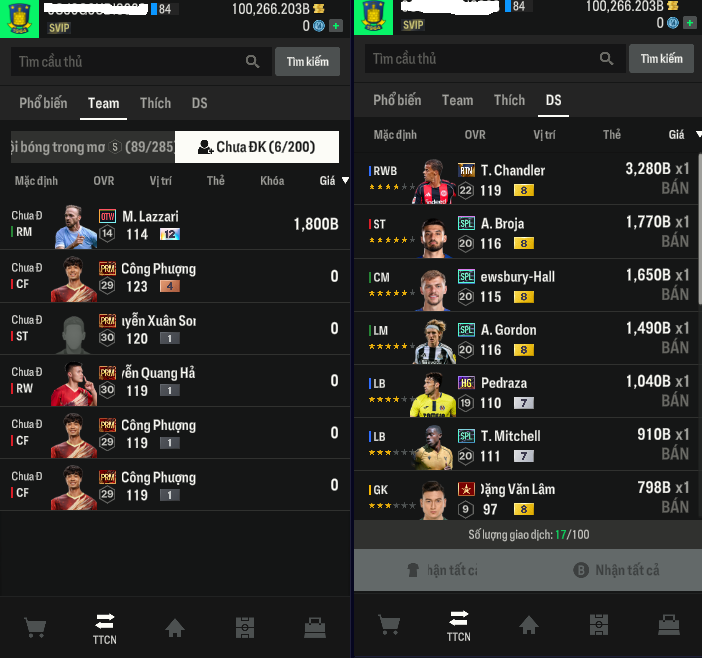Switch to Team tab in right panel
The image size is (702, 662).
pos(457,100)
